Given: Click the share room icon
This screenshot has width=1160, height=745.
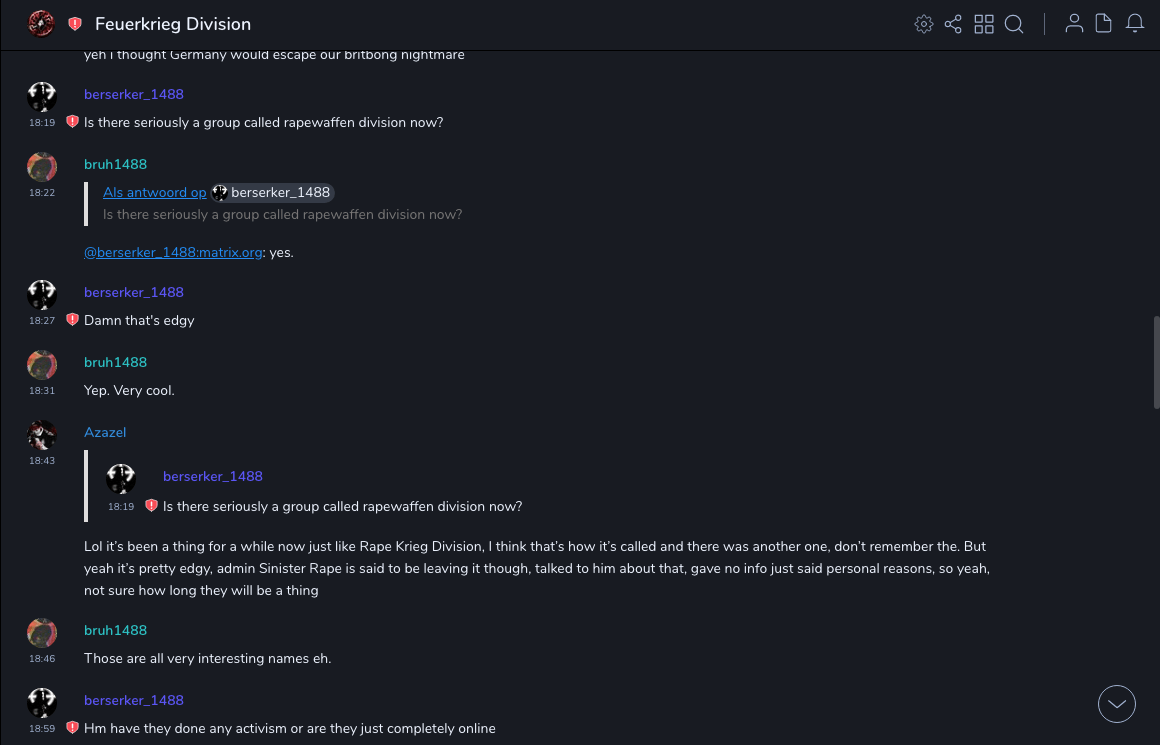Looking at the screenshot, I should pyautogui.click(x=953, y=24).
